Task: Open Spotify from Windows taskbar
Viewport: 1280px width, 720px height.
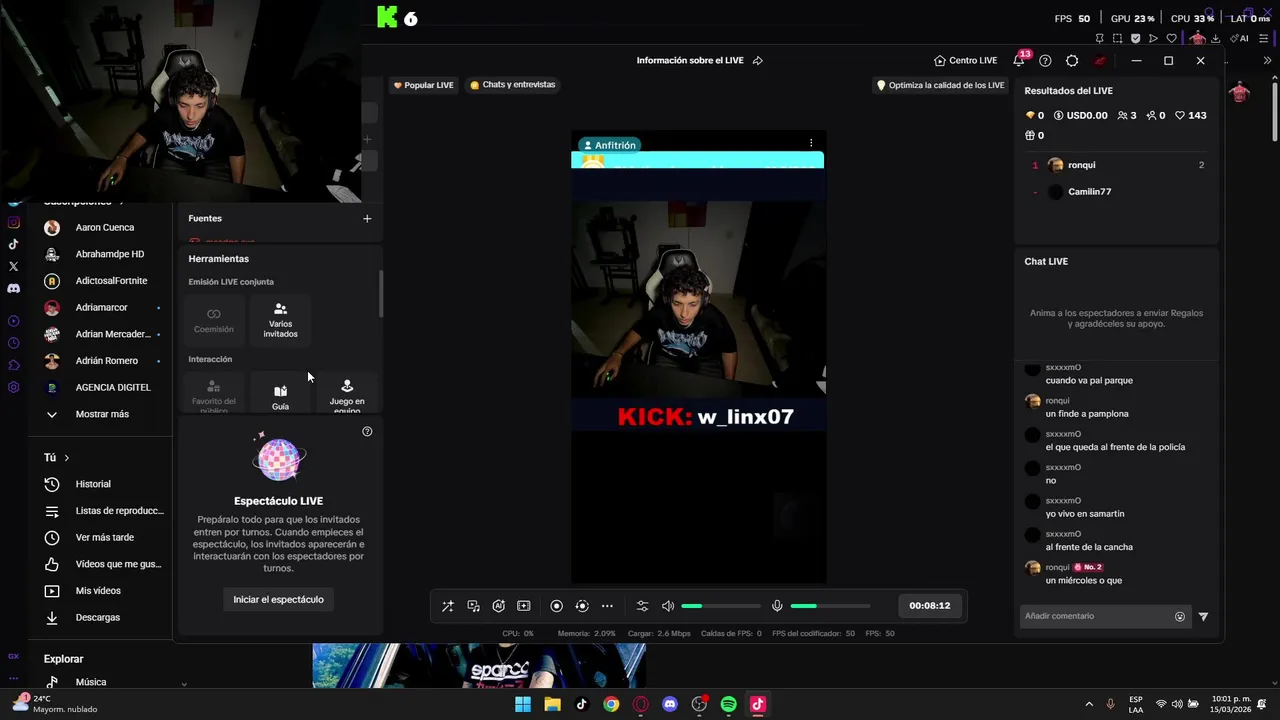Action: point(728,704)
